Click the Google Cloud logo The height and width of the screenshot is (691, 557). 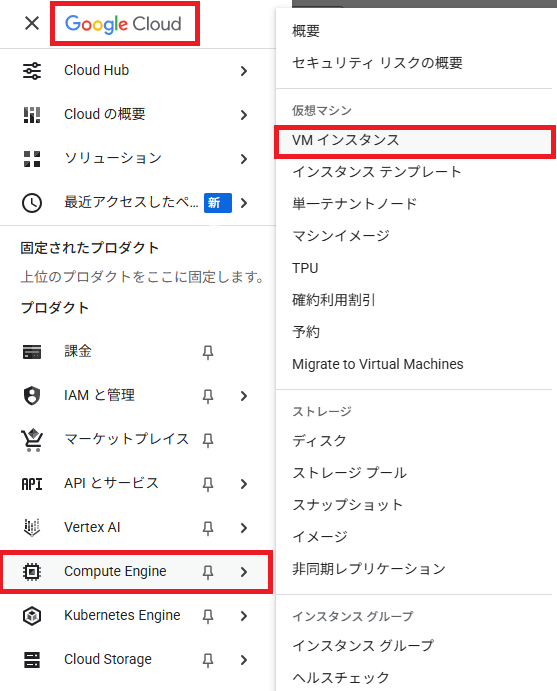tap(123, 23)
